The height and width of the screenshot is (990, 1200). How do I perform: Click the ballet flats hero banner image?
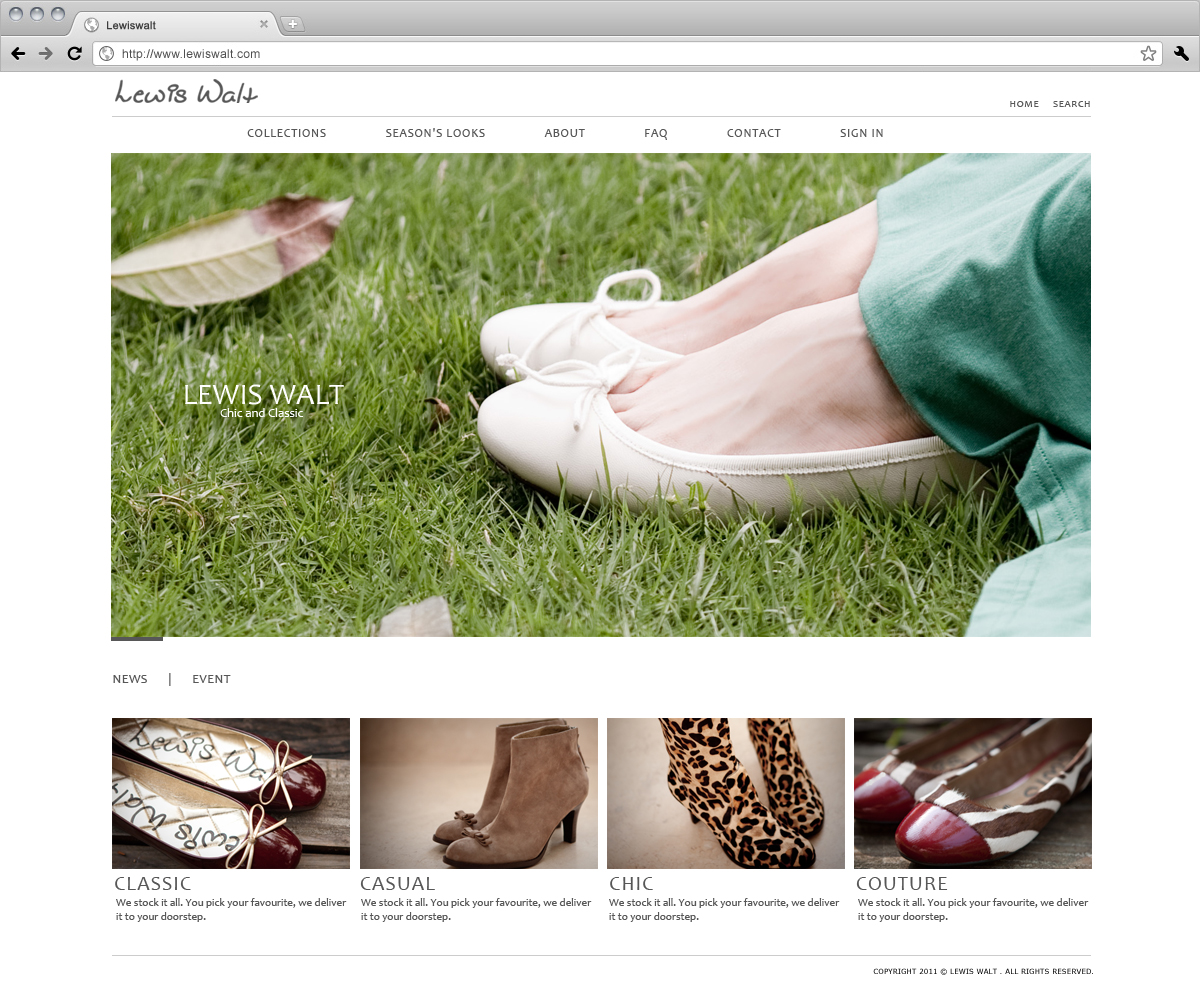(x=601, y=395)
